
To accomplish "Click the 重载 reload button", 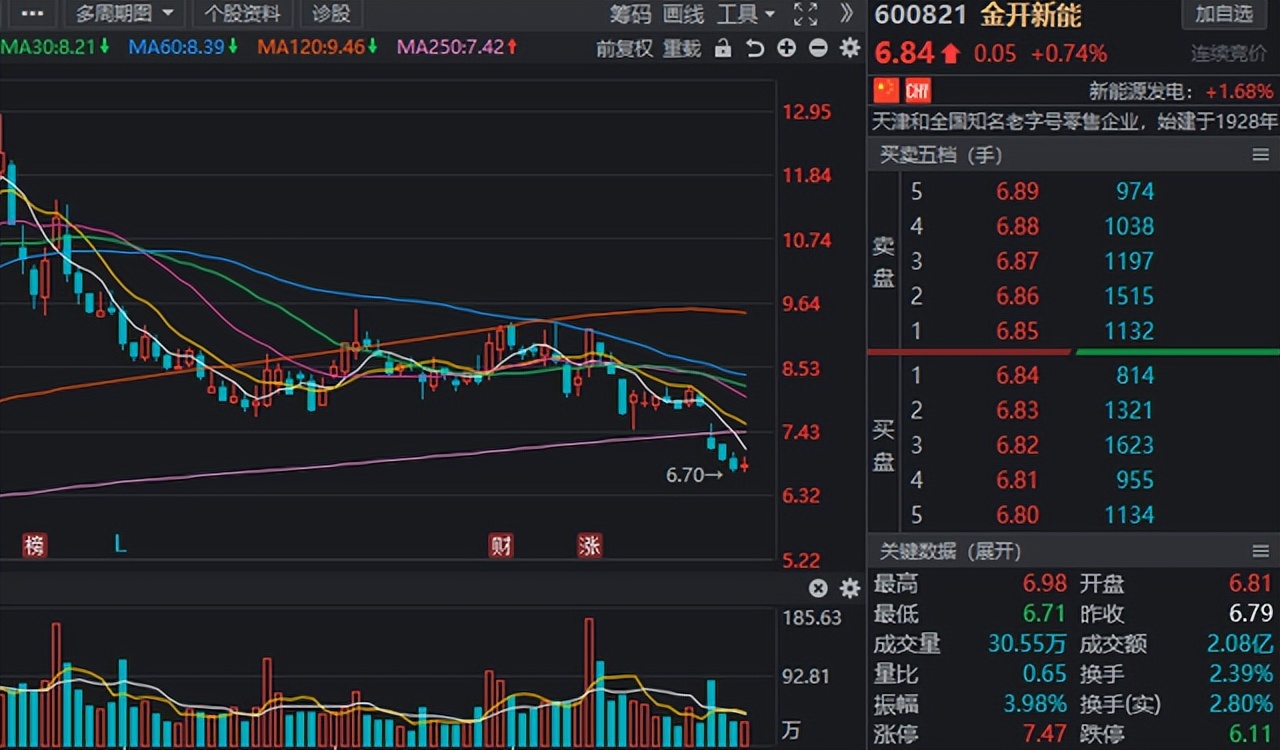I will [x=683, y=48].
